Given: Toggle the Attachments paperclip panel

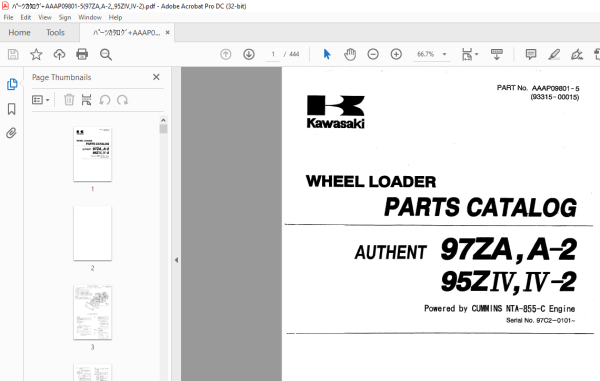Looking at the screenshot, I should pos(11,133).
